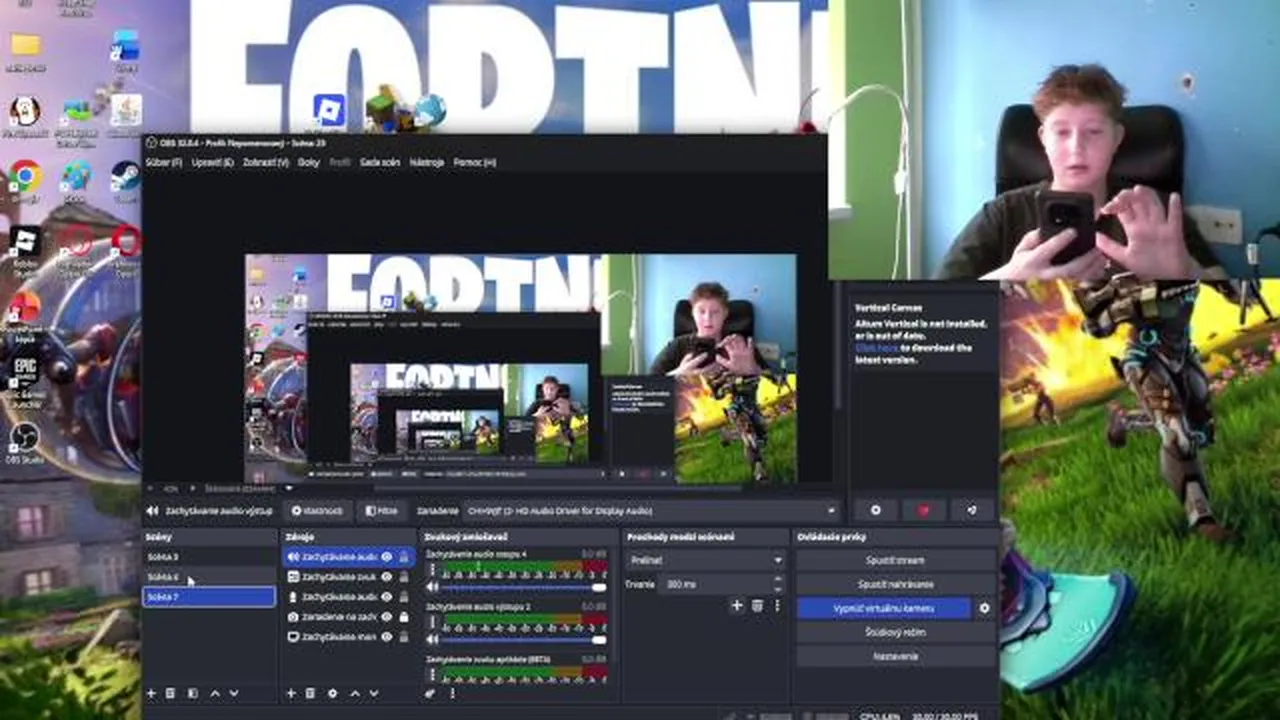Viewport: 1280px width, 720px height.
Task: Open Nastavenia from controls panel
Action: click(896, 656)
